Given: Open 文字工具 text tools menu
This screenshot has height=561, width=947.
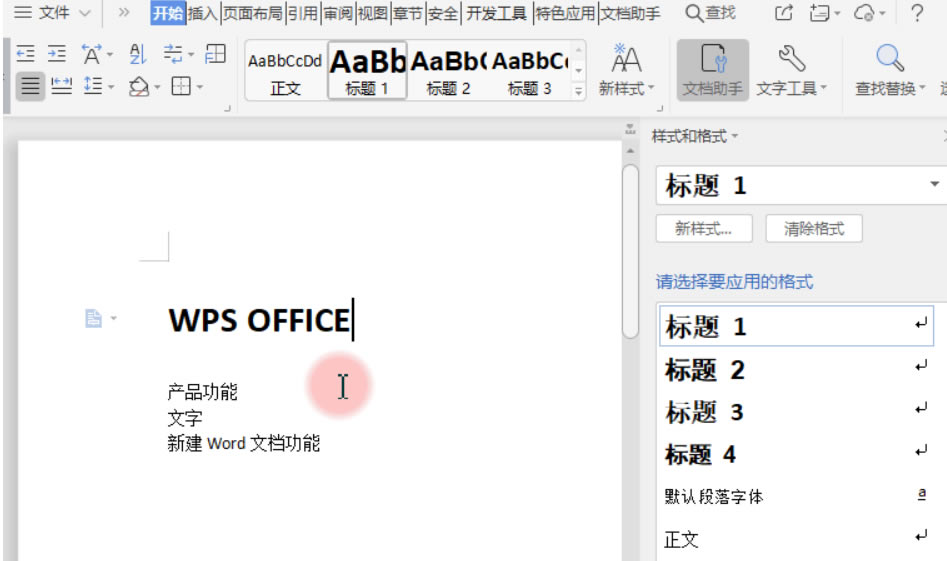Looking at the screenshot, I should [x=791, y=69].
